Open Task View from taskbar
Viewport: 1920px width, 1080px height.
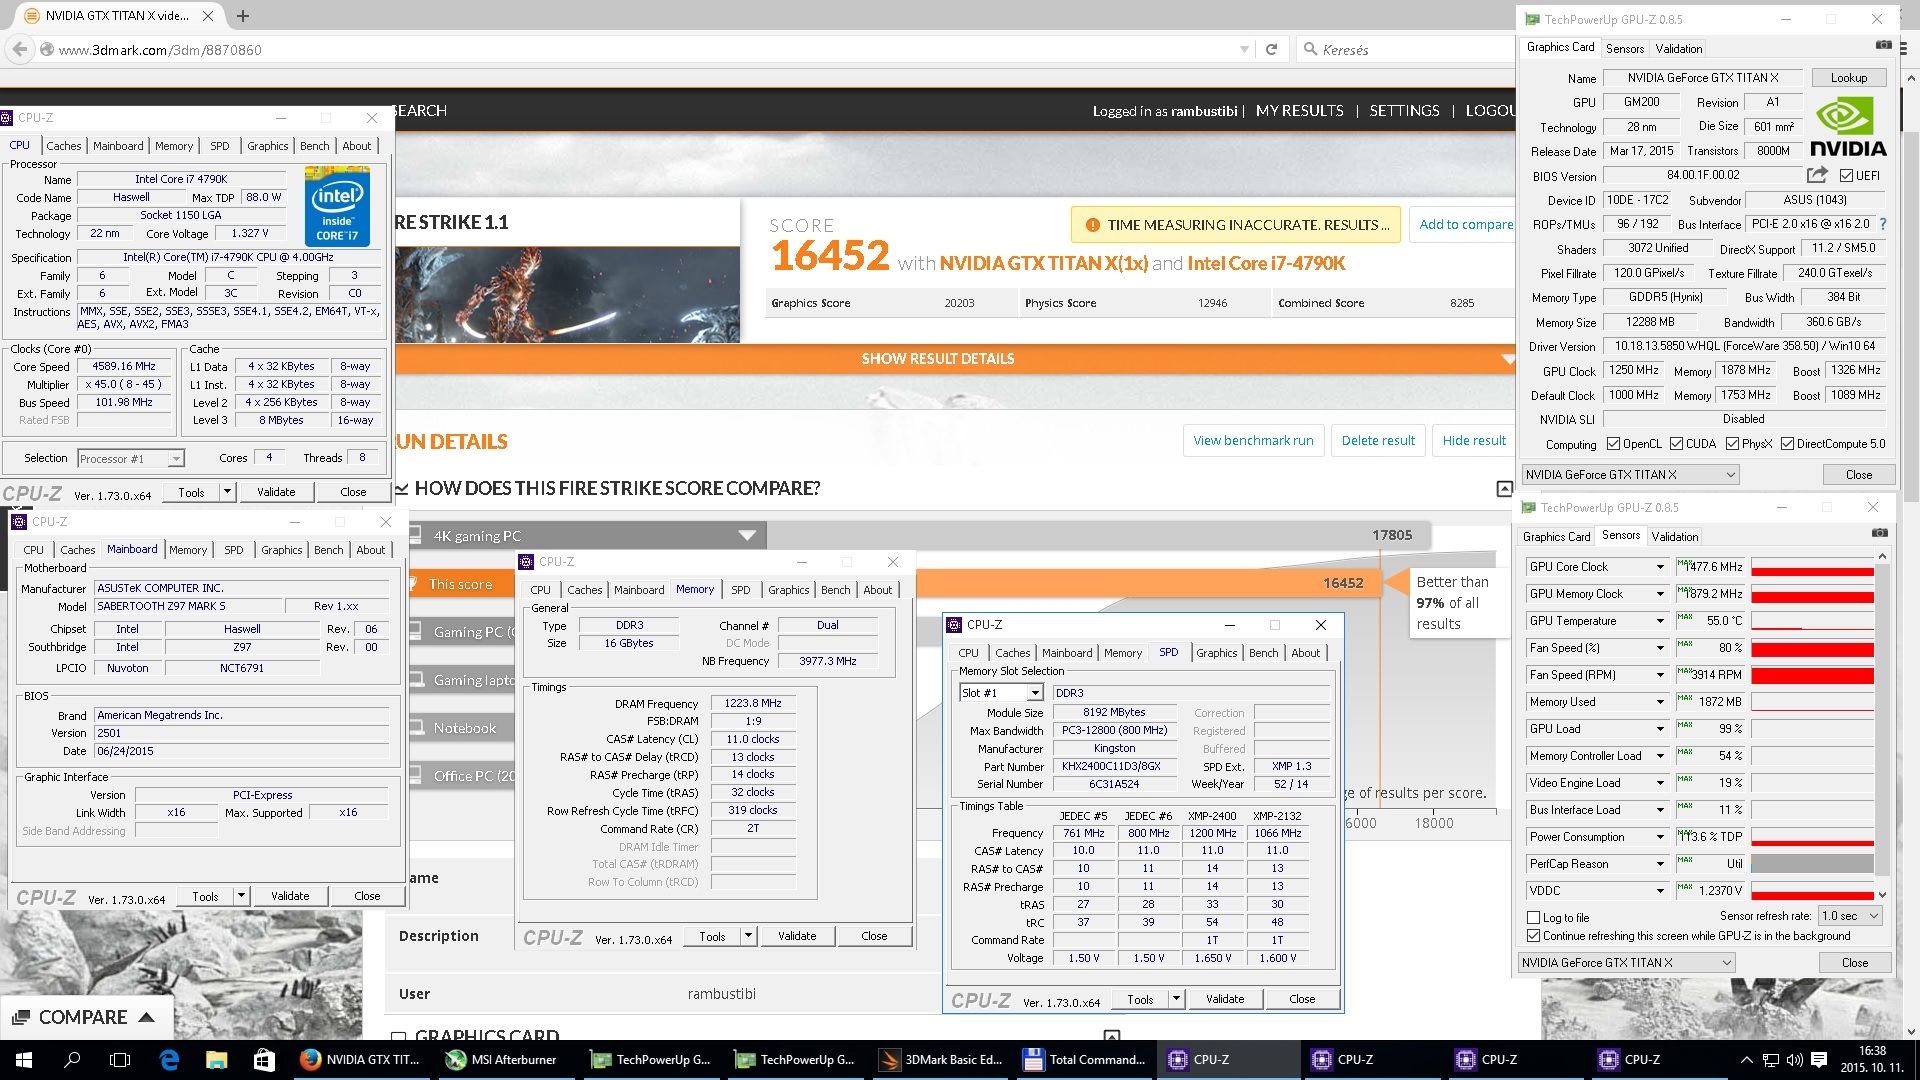[120, 1060]
